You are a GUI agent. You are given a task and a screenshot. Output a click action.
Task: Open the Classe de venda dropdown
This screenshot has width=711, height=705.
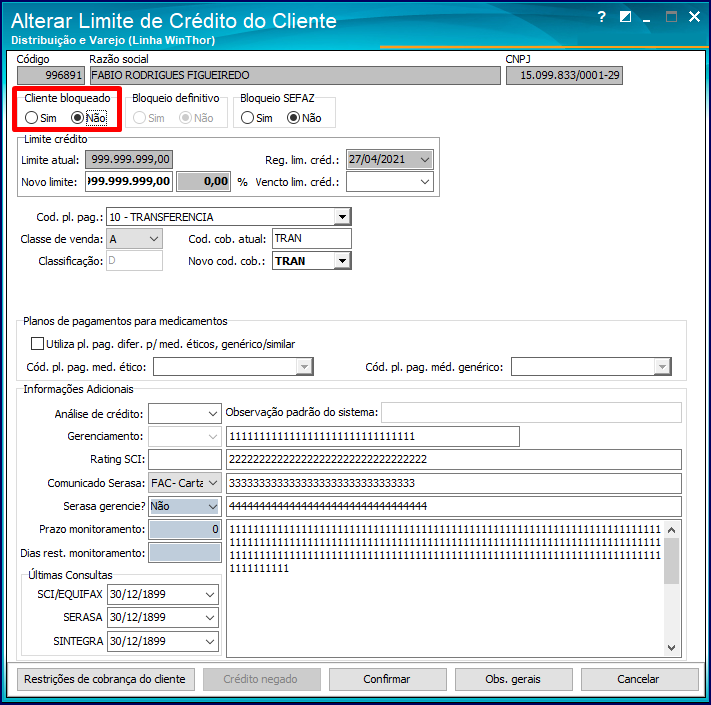[x=154, y=239]
